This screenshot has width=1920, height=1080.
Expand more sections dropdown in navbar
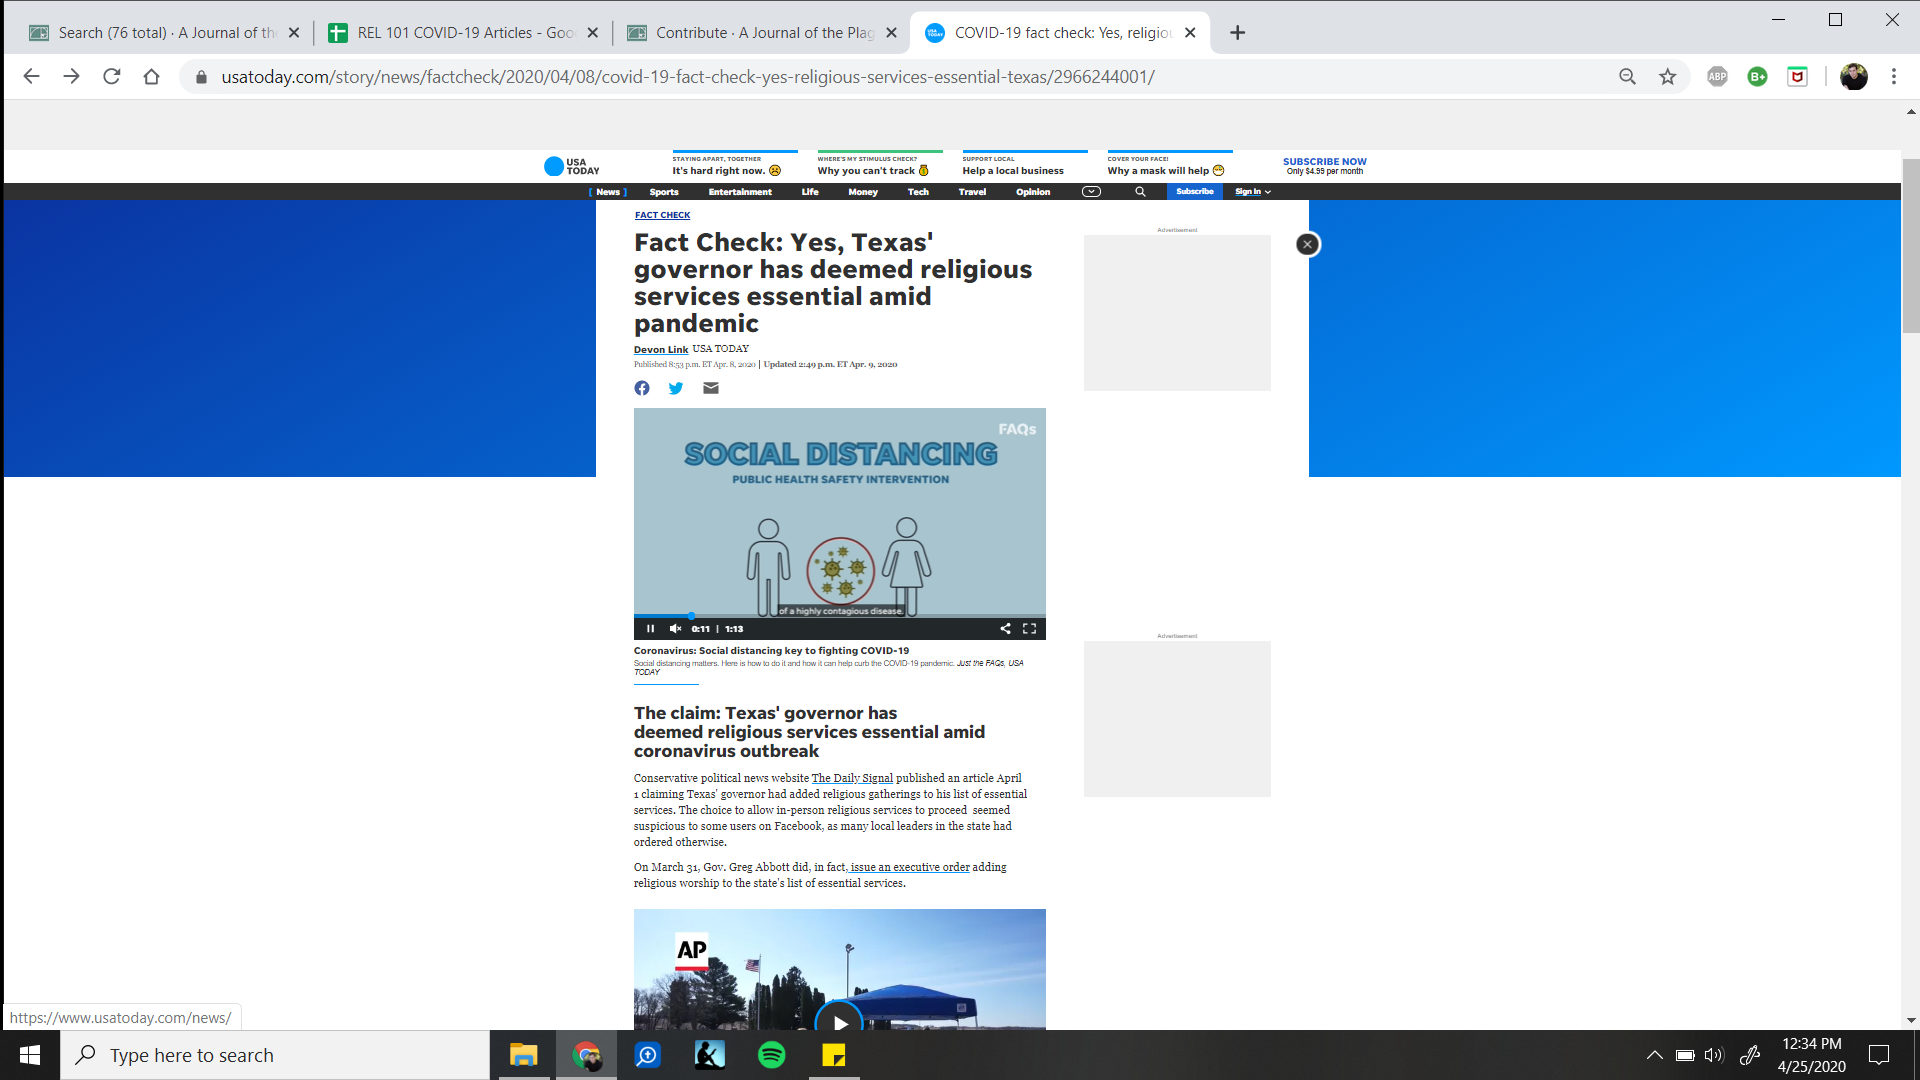point(1091,192)
